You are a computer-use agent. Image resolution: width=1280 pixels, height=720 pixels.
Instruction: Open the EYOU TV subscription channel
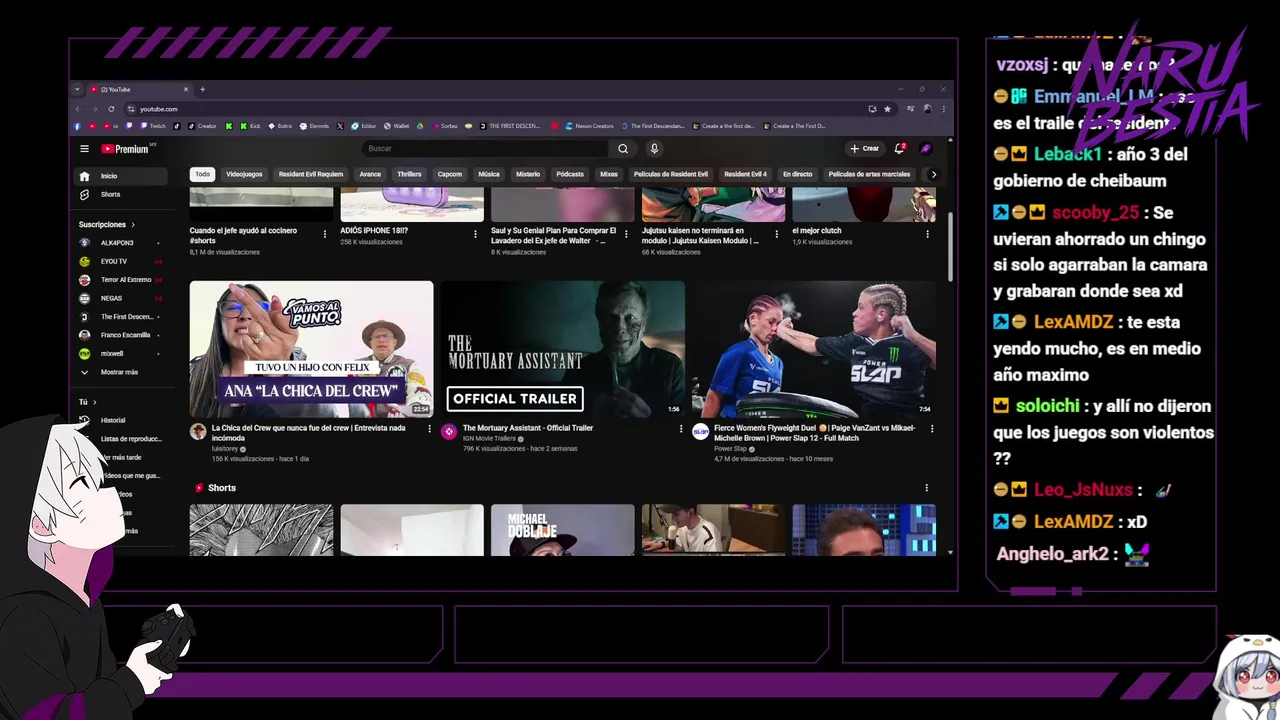click(122, 261)
